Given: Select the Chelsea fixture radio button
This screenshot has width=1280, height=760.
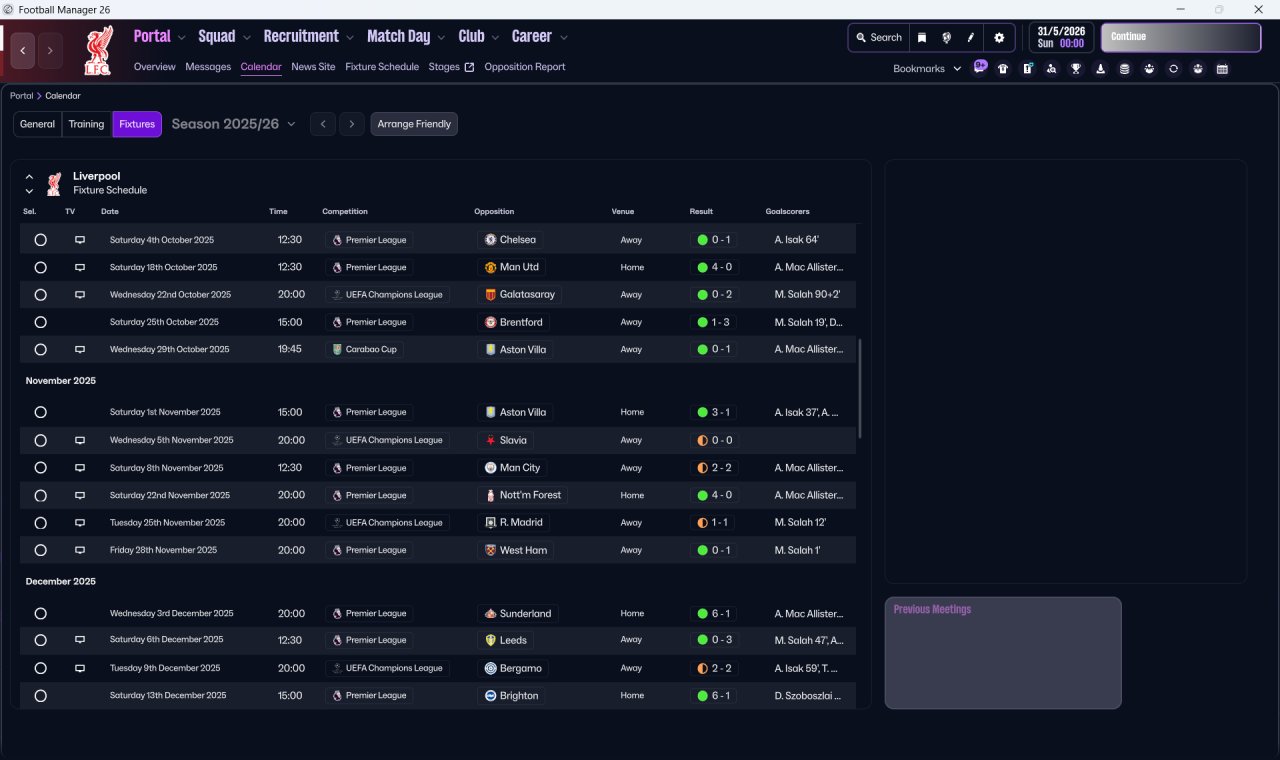Looking at the screenshot, I should [40, 240].
